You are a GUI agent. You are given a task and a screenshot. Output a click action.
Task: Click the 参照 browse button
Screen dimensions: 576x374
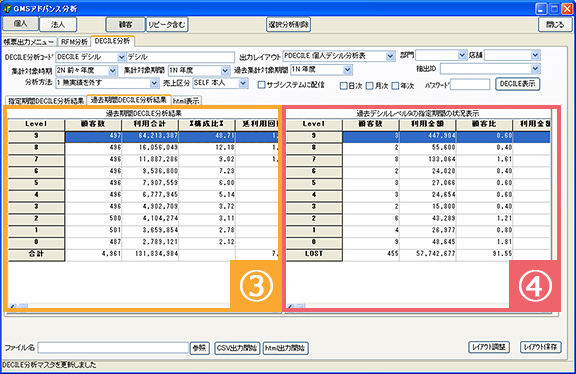[199, 348]
